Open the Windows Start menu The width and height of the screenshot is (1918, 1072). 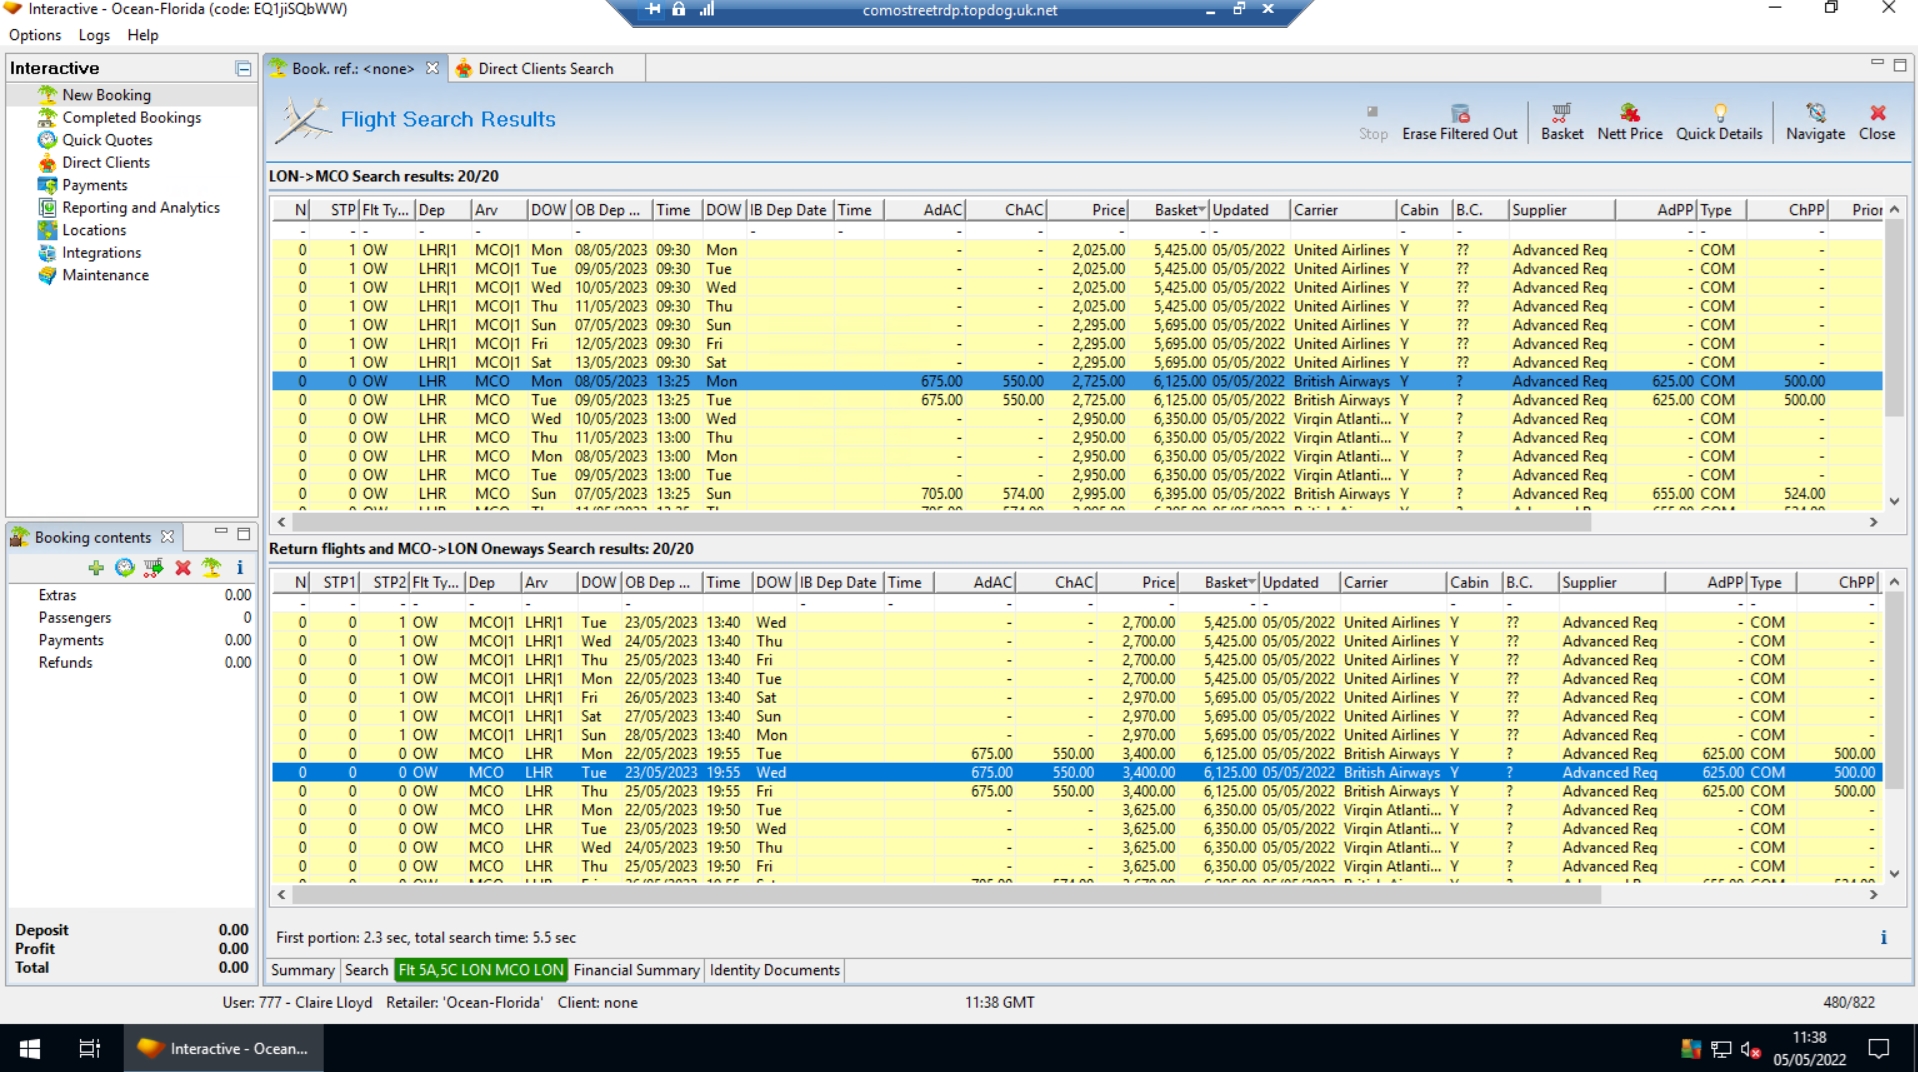(x=30, y=1048)
